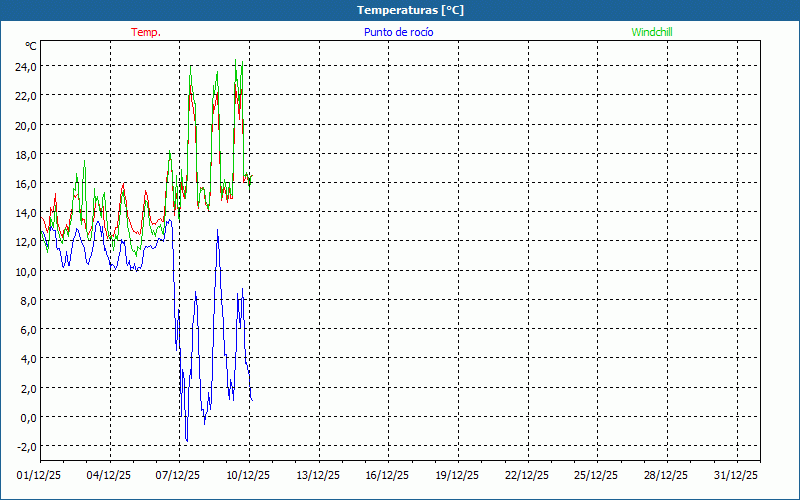Click the 13/12/25 date label
800x500 pixels.
(x=318, y=475)
